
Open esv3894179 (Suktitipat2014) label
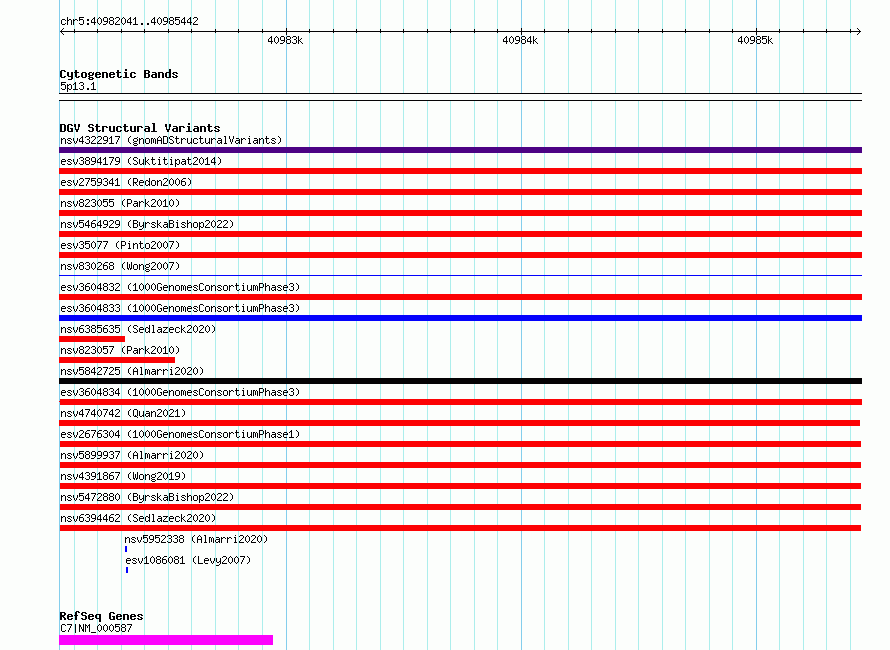coord(141,161)
